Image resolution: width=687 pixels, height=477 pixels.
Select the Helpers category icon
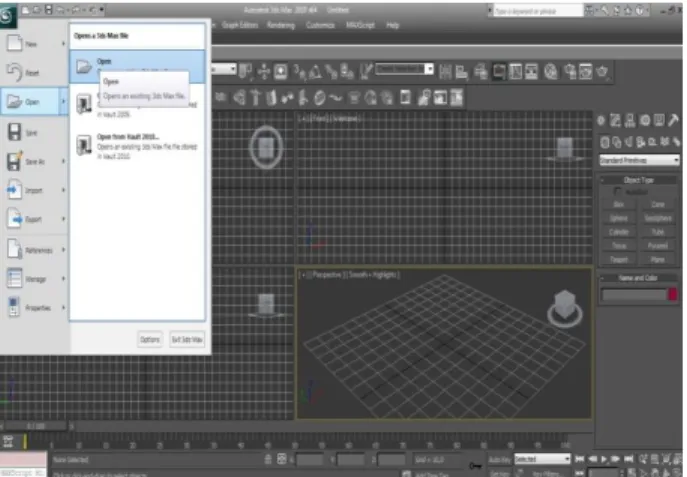[x=652, y=142]
